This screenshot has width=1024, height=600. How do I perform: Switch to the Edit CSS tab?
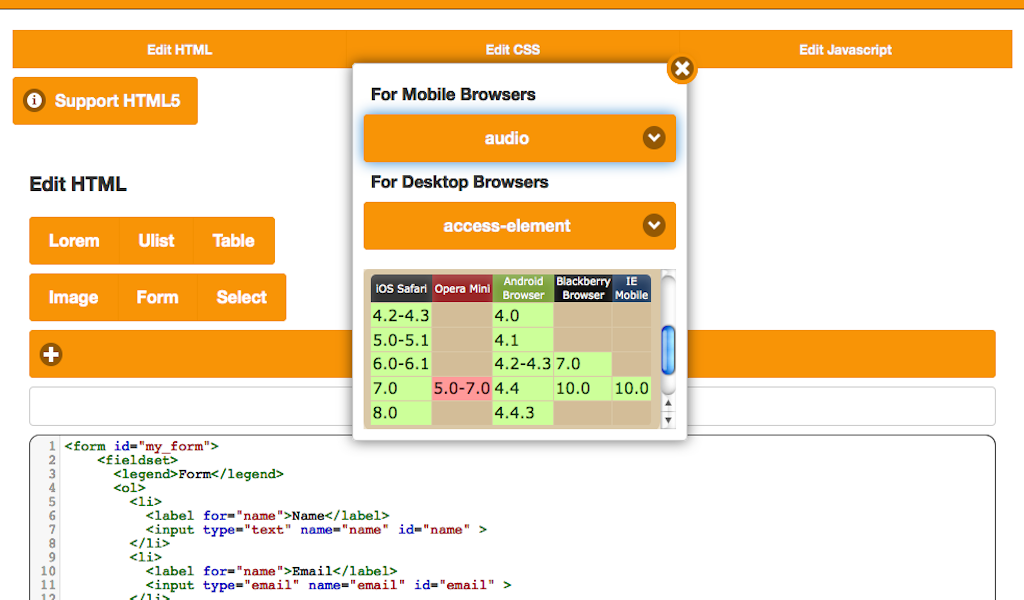tap(513, 49)
